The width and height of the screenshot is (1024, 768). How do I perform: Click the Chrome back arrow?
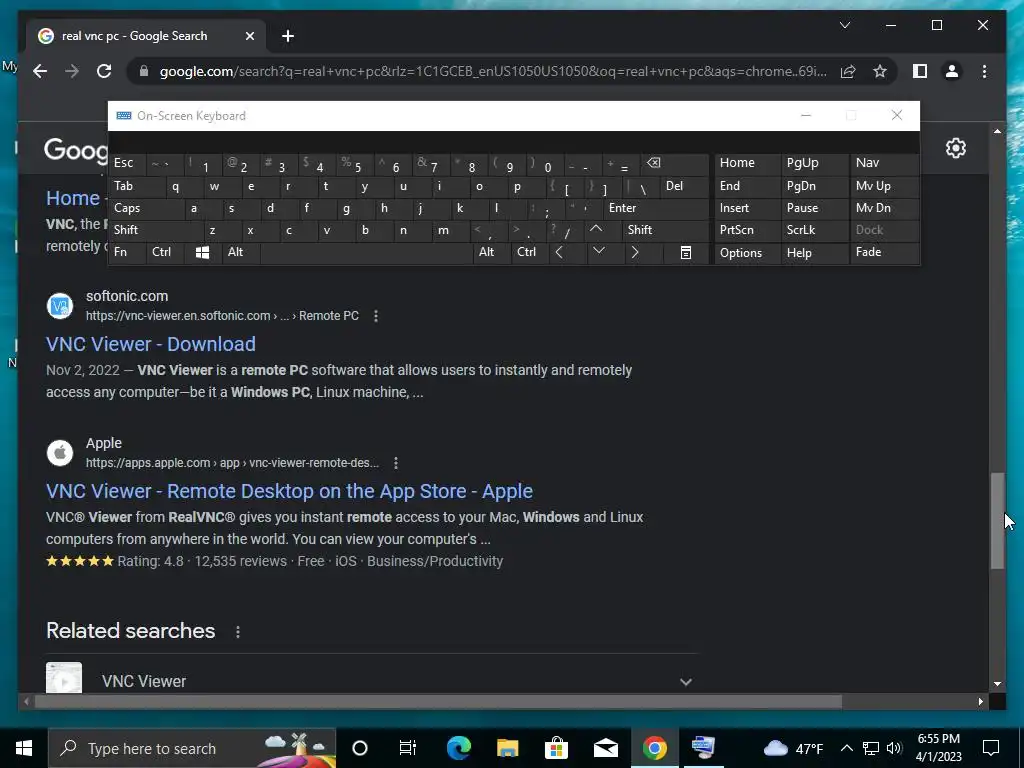[x=40, y=71]
